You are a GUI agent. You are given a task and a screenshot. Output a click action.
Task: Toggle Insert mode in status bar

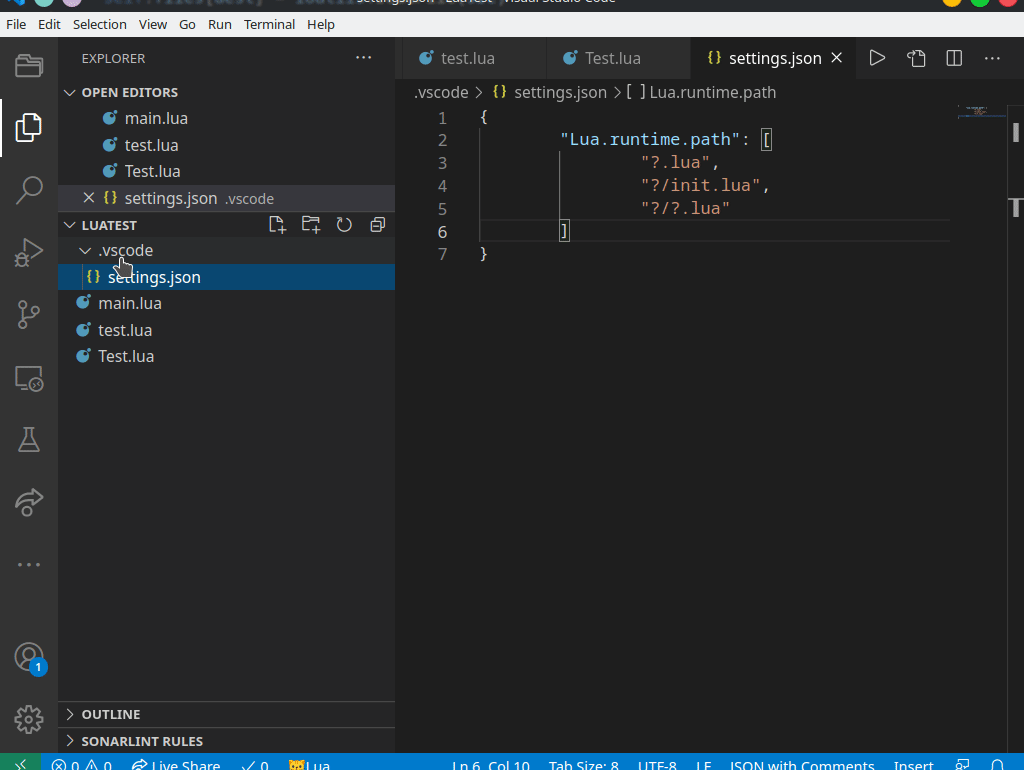913,764
